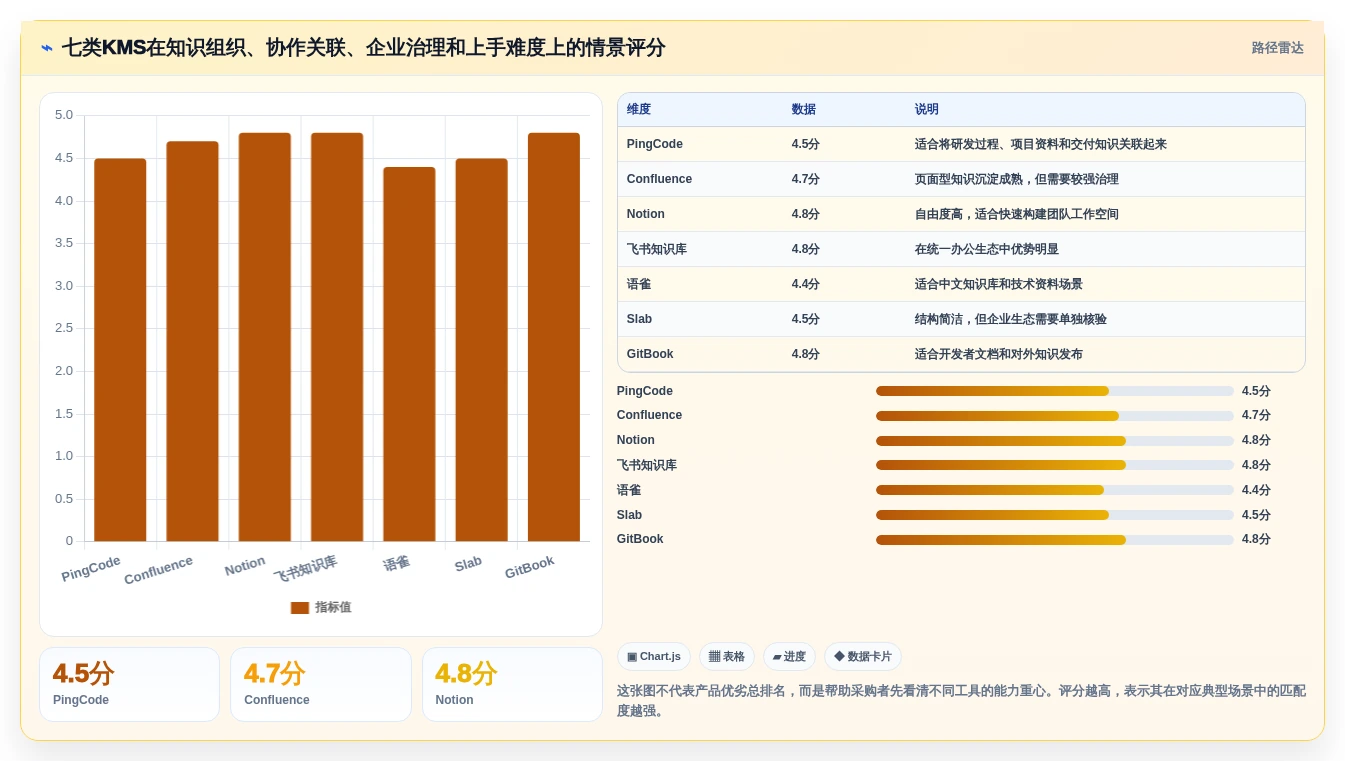Viewport: 1345px width, 761px height.
Task: Select the Confluence table row name cell
Action: (659, 179)
